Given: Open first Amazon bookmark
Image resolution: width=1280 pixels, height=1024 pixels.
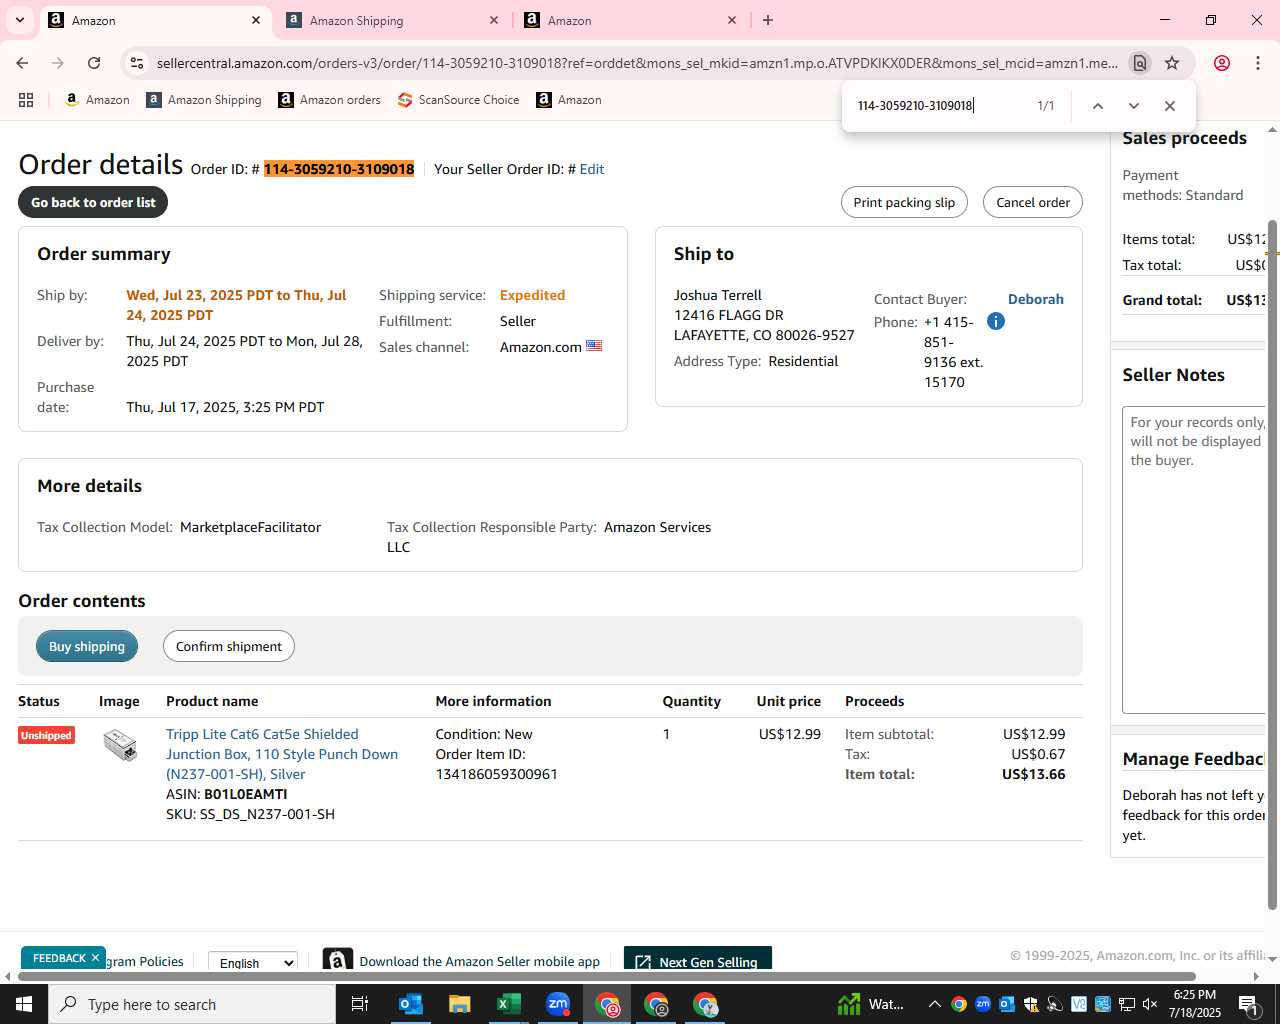Looking at the screenshot, I should (x=97, y=100).
